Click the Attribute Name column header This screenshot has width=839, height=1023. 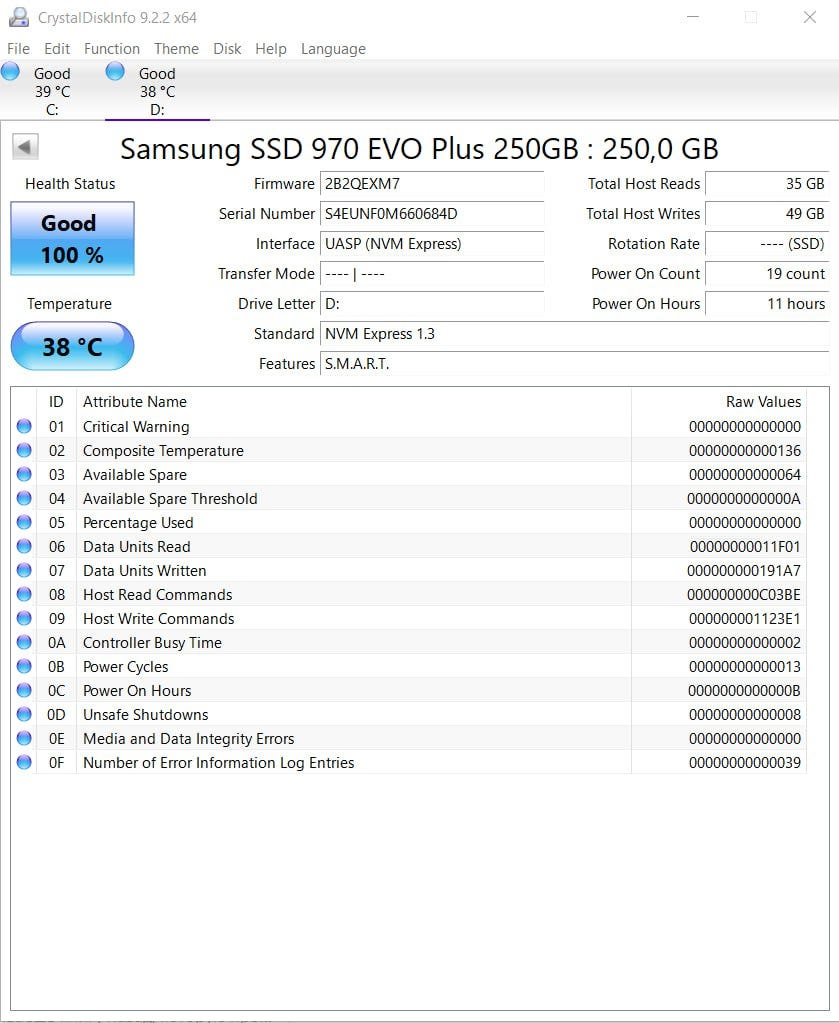click(x=354, y=402)
